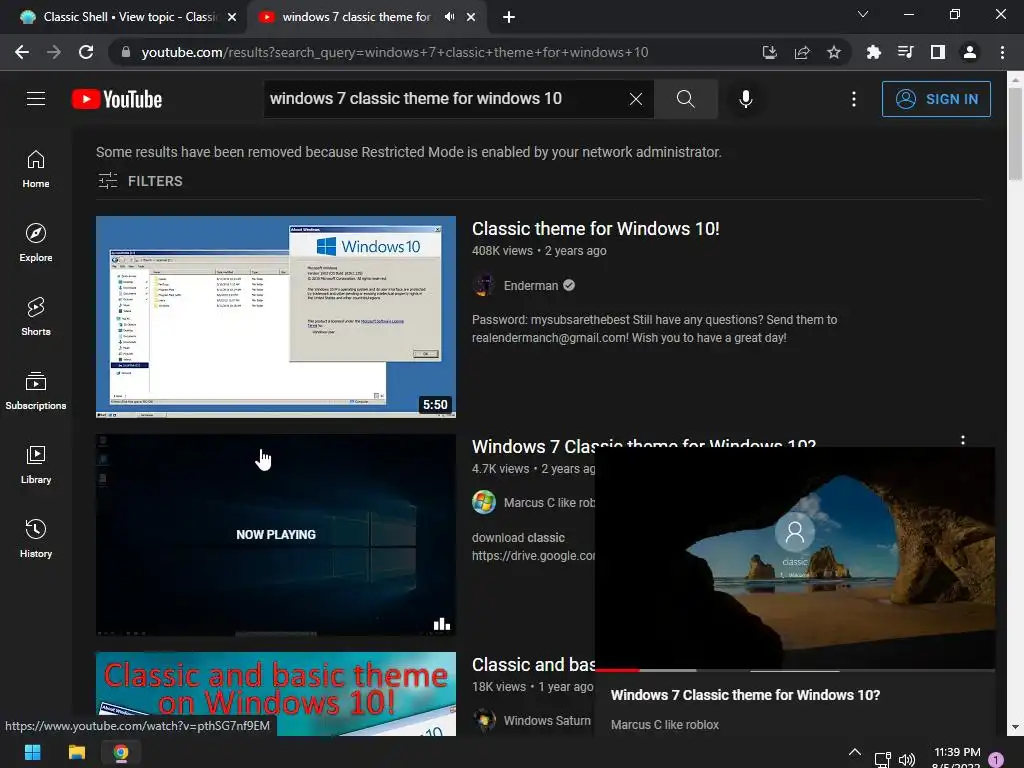The width and height of the screenshot is (1024, 768).
Task: Open the tab search dropdown chevron
Action: pyautogui.click(x=863, y=14)
